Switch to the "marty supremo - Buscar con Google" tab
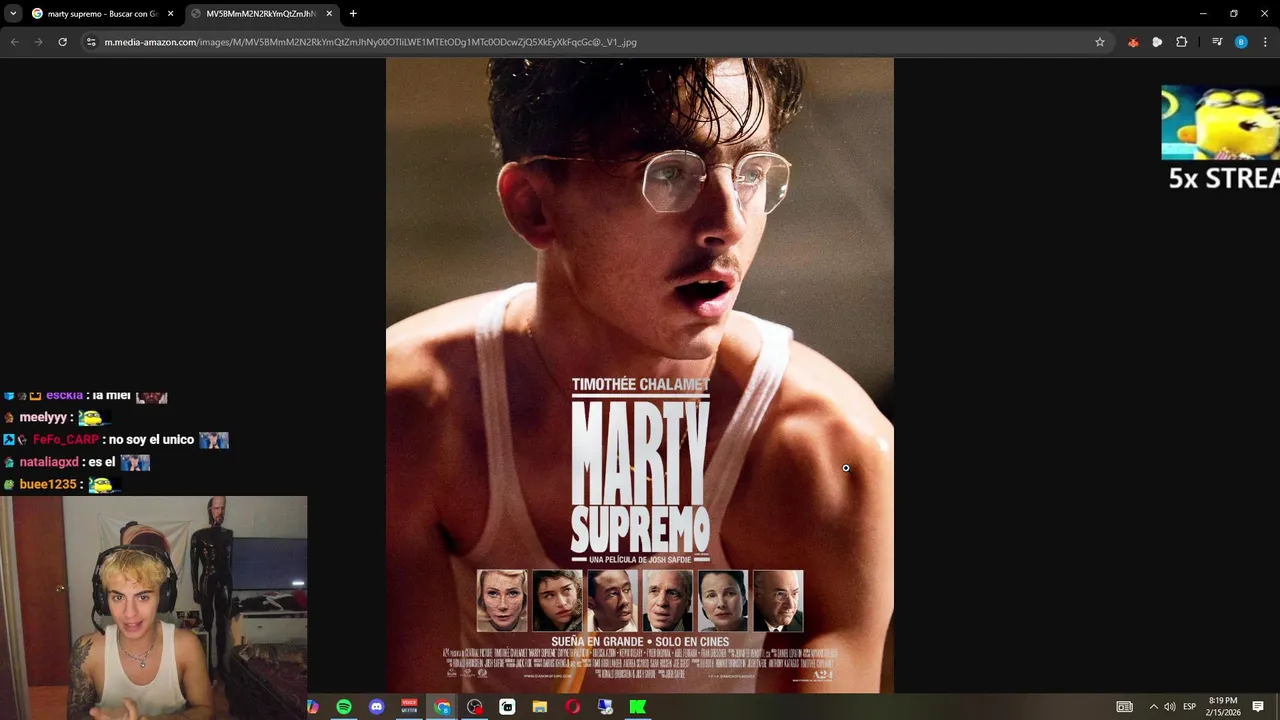This screenshot has width=1280, height=720. [x=103, y=14]
